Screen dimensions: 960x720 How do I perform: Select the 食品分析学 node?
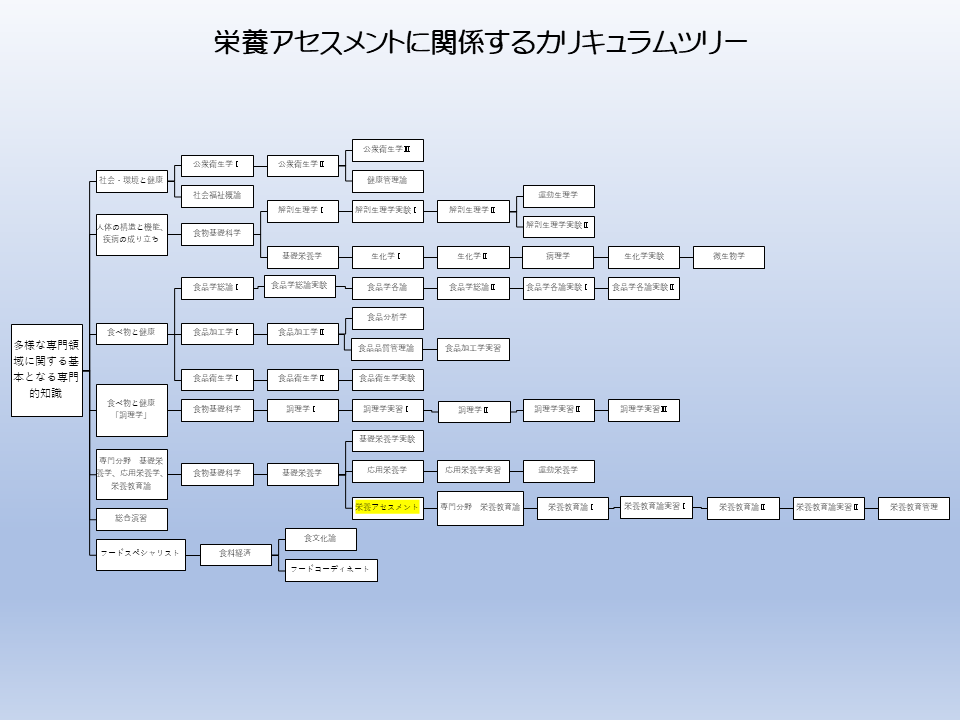click(x=387, y=318)
